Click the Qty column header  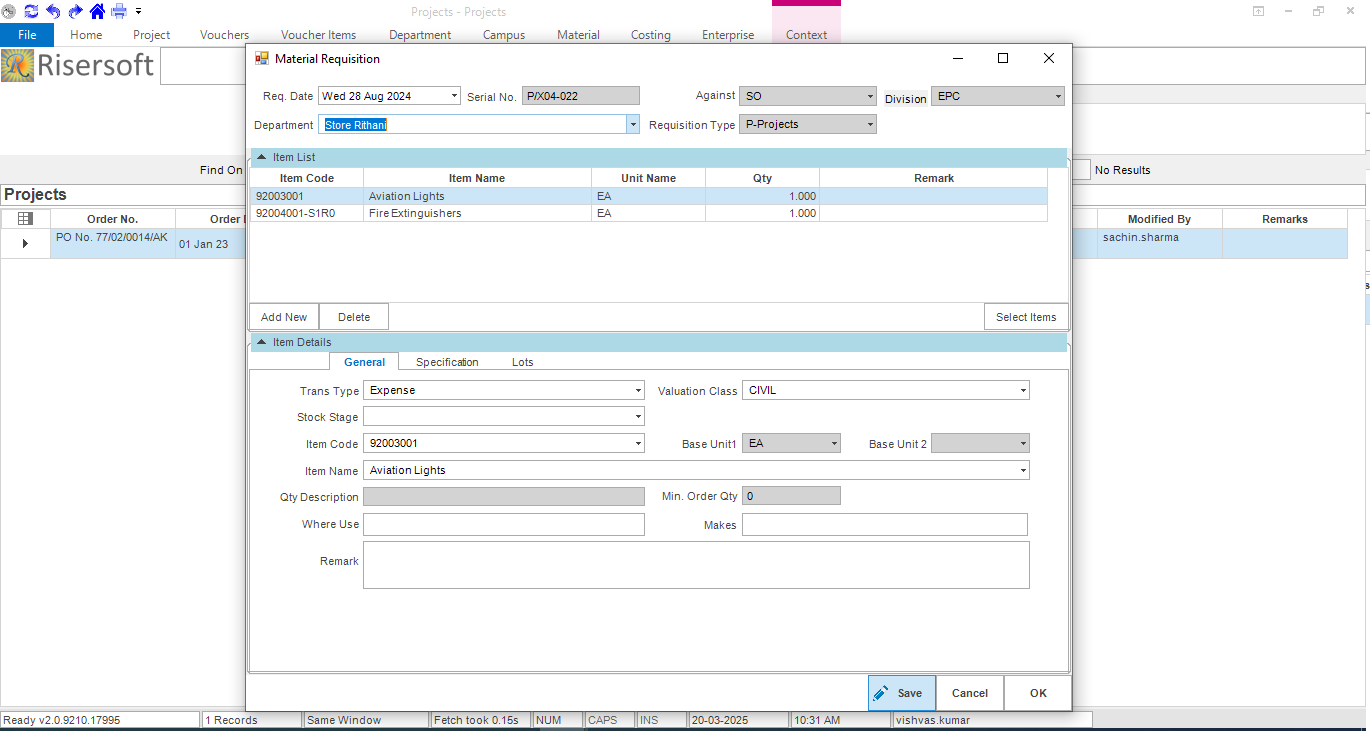pos(762,178)
